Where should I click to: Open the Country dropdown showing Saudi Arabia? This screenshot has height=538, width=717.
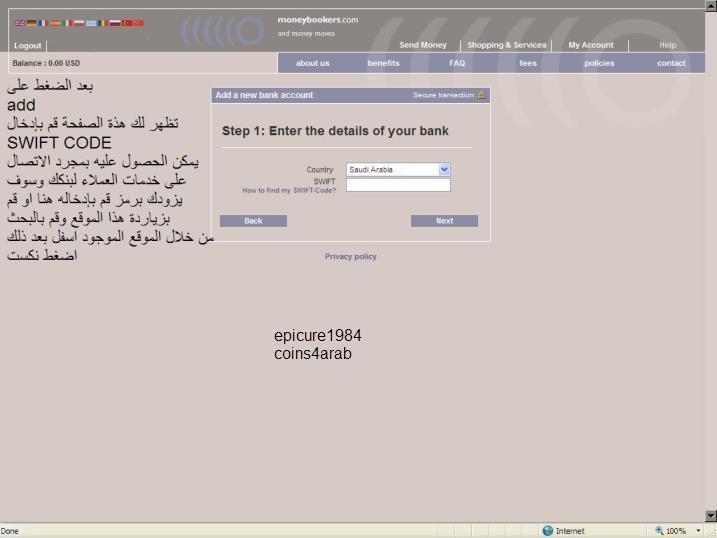(398, 170)
